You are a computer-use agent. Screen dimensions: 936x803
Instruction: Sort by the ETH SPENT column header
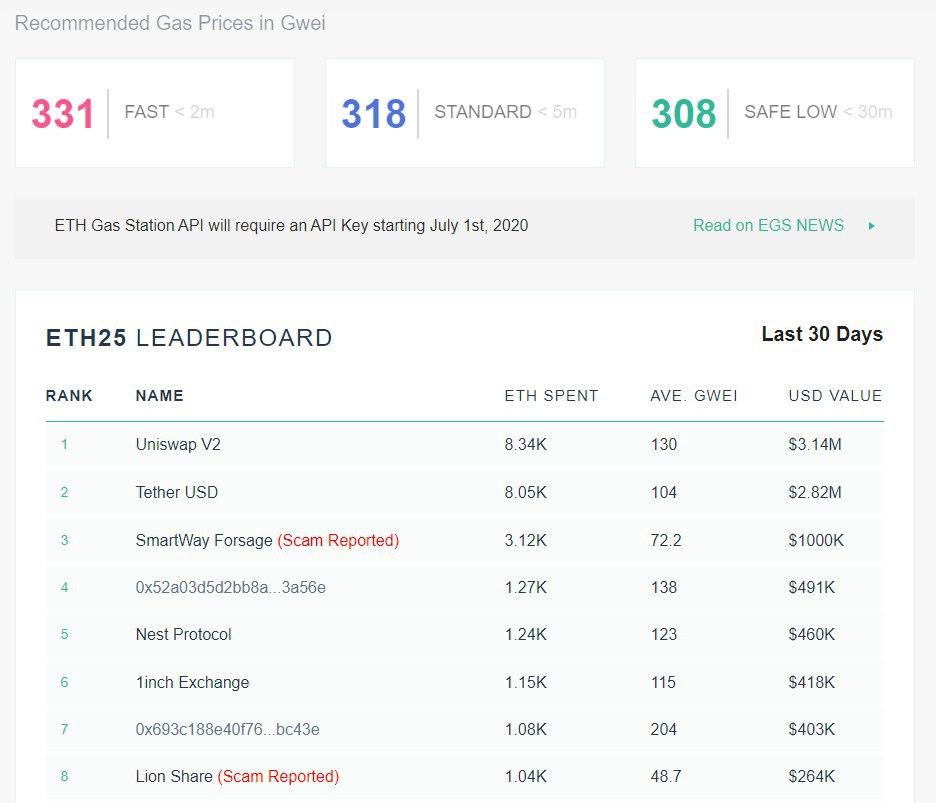(551, 396)
